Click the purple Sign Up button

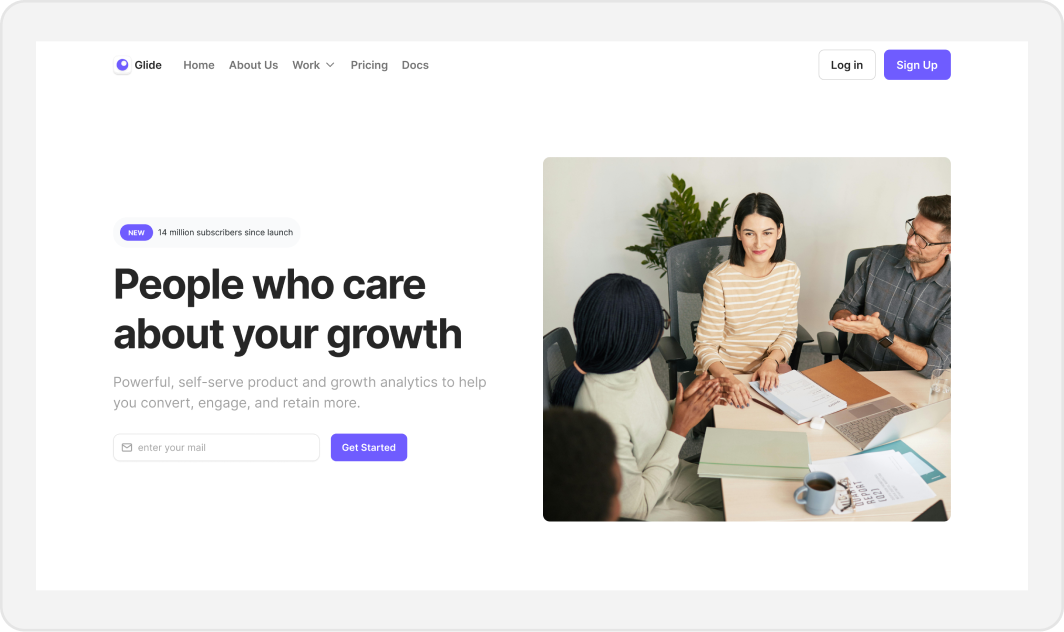pos(917,65)
